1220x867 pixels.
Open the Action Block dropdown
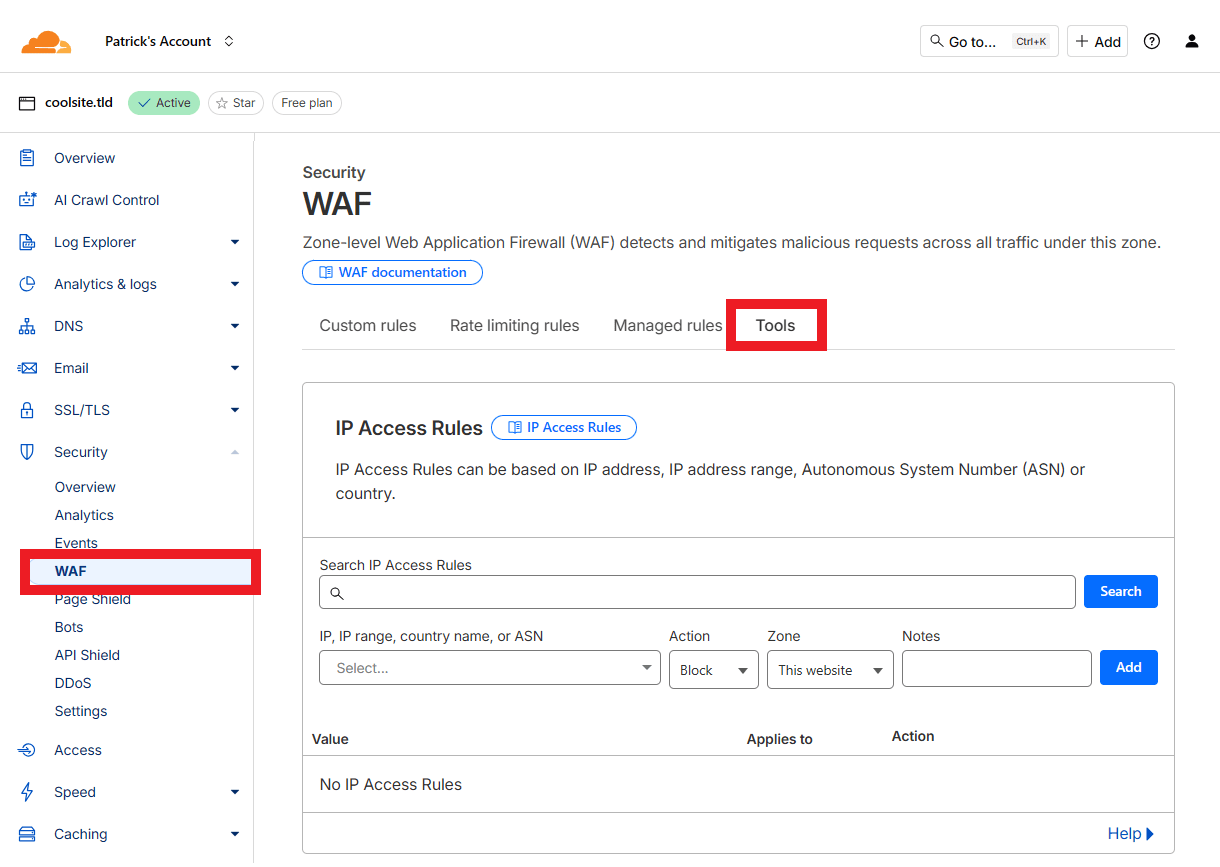coord(713,670)
